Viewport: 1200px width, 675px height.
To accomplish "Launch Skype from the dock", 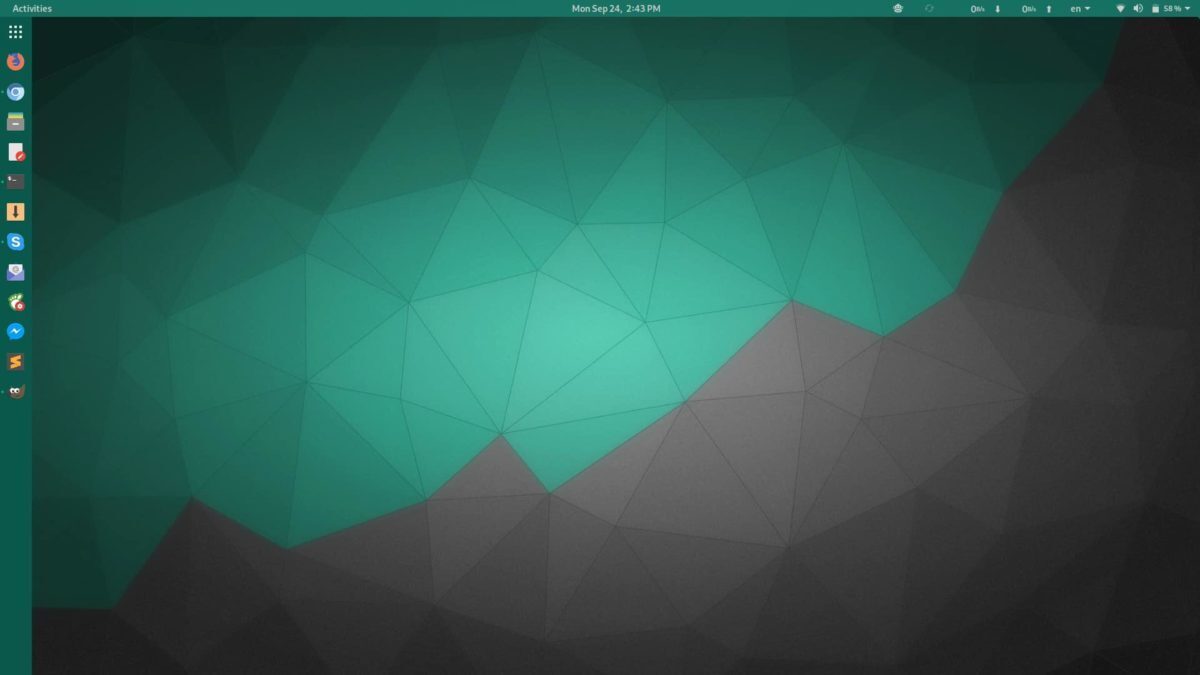I will (x=15, y=242).
